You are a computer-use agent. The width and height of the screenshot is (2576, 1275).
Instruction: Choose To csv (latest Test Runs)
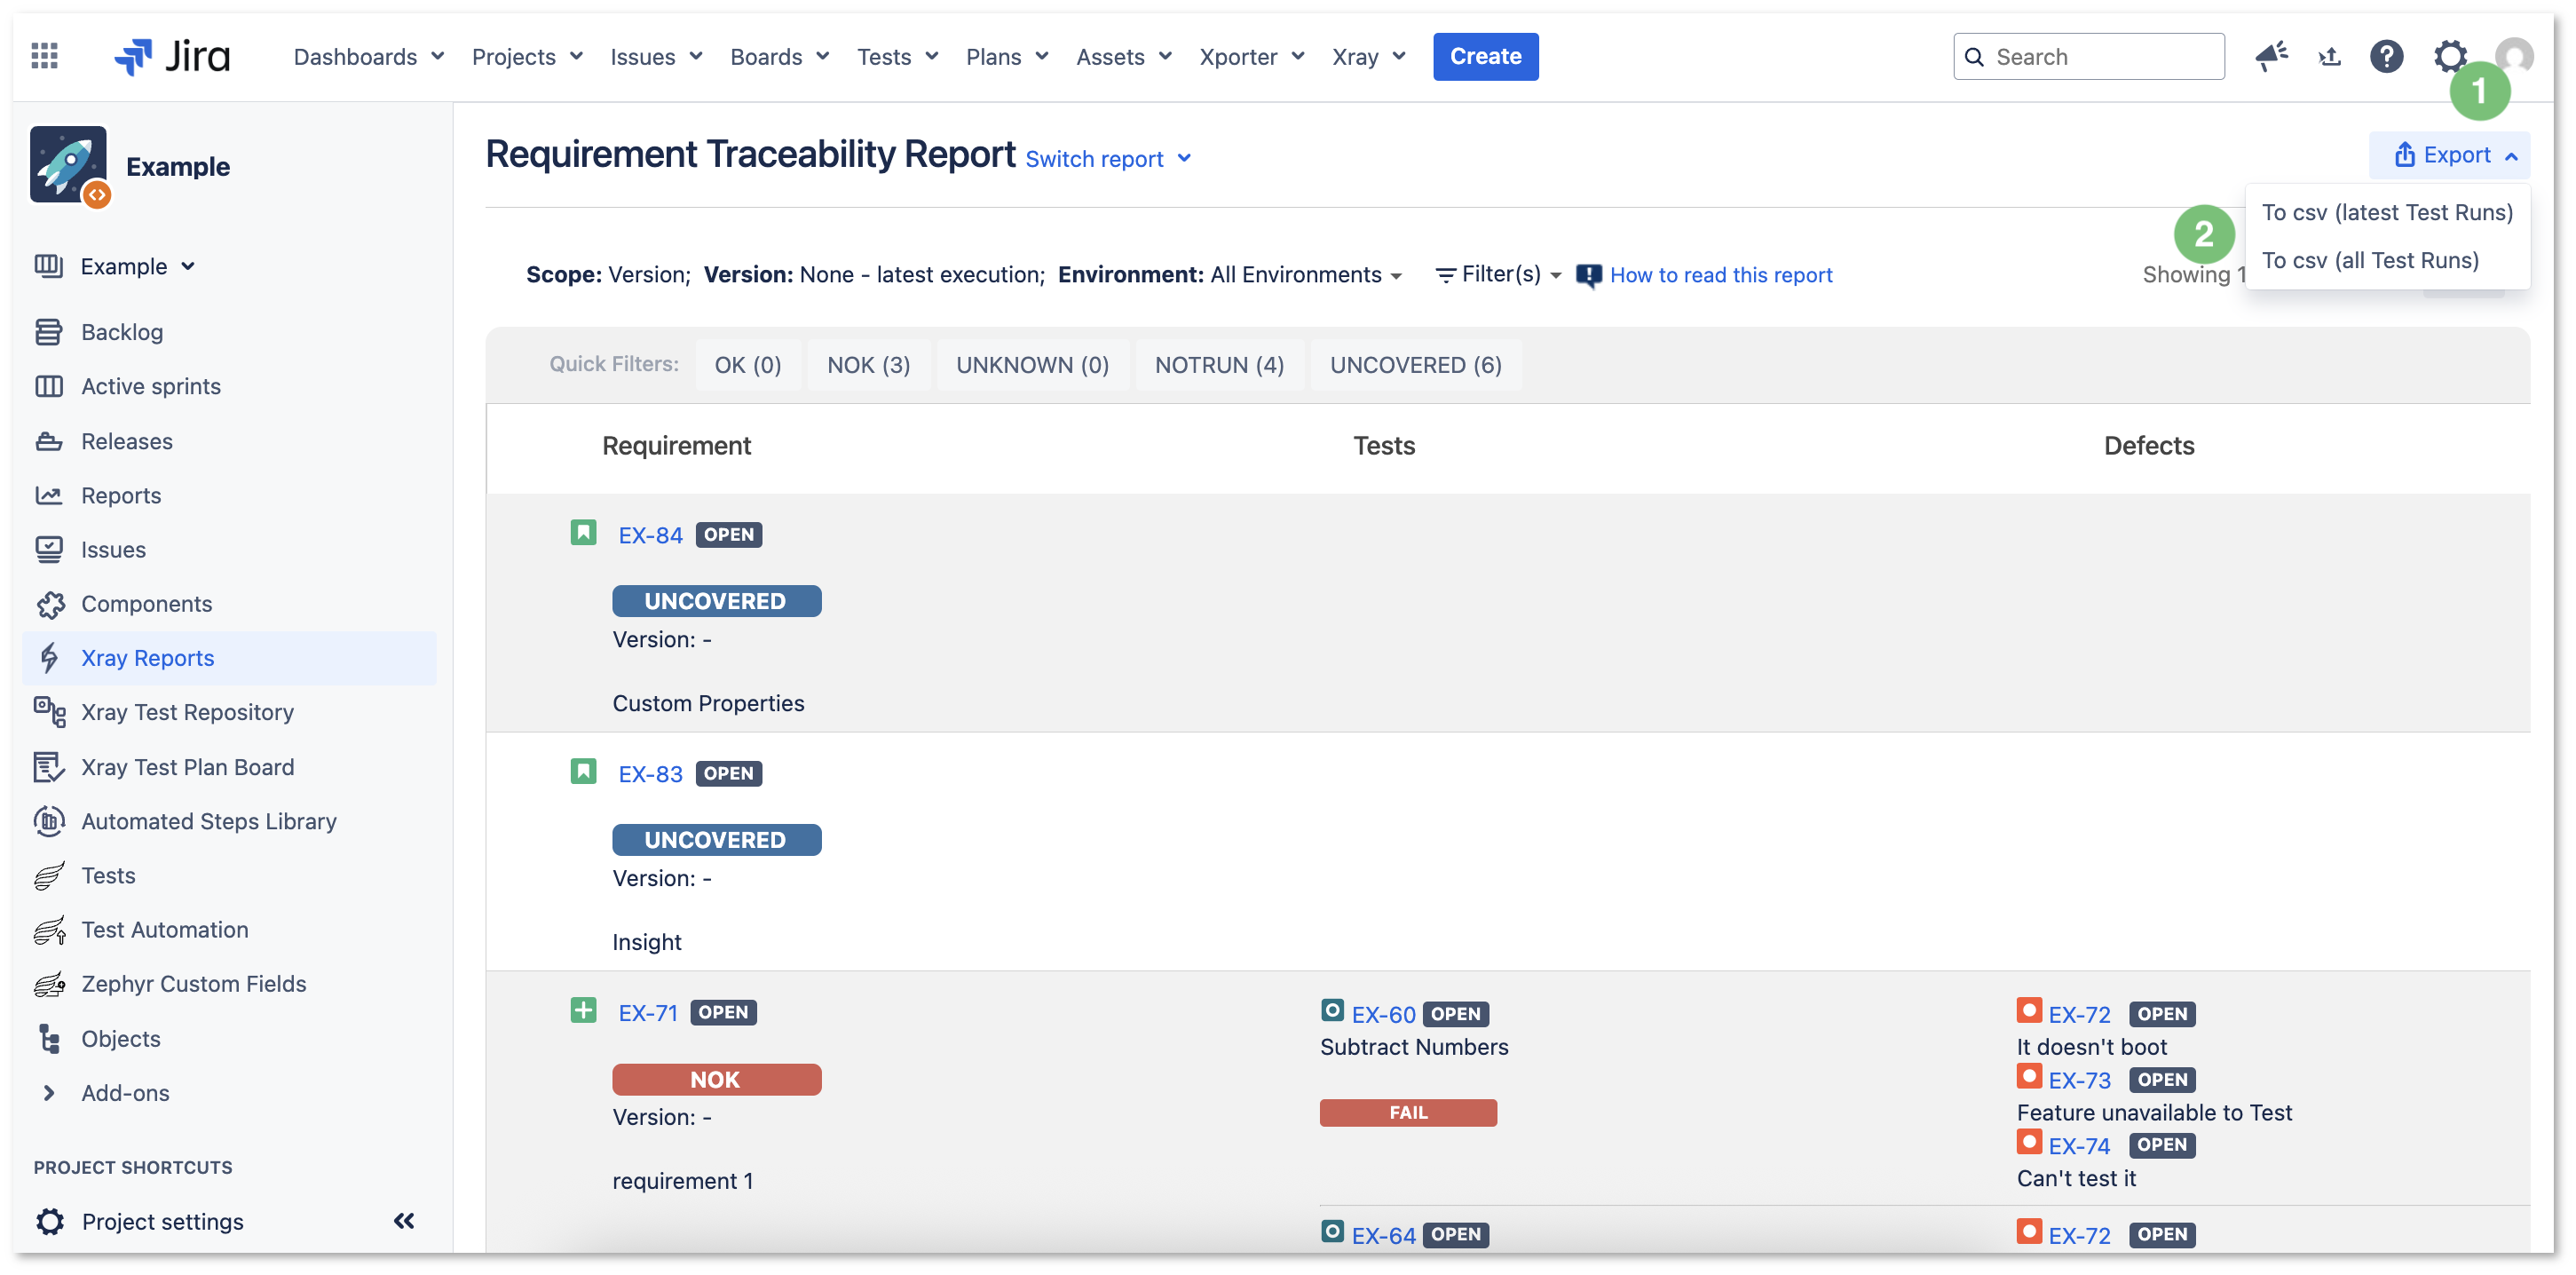click(2387, 212)
